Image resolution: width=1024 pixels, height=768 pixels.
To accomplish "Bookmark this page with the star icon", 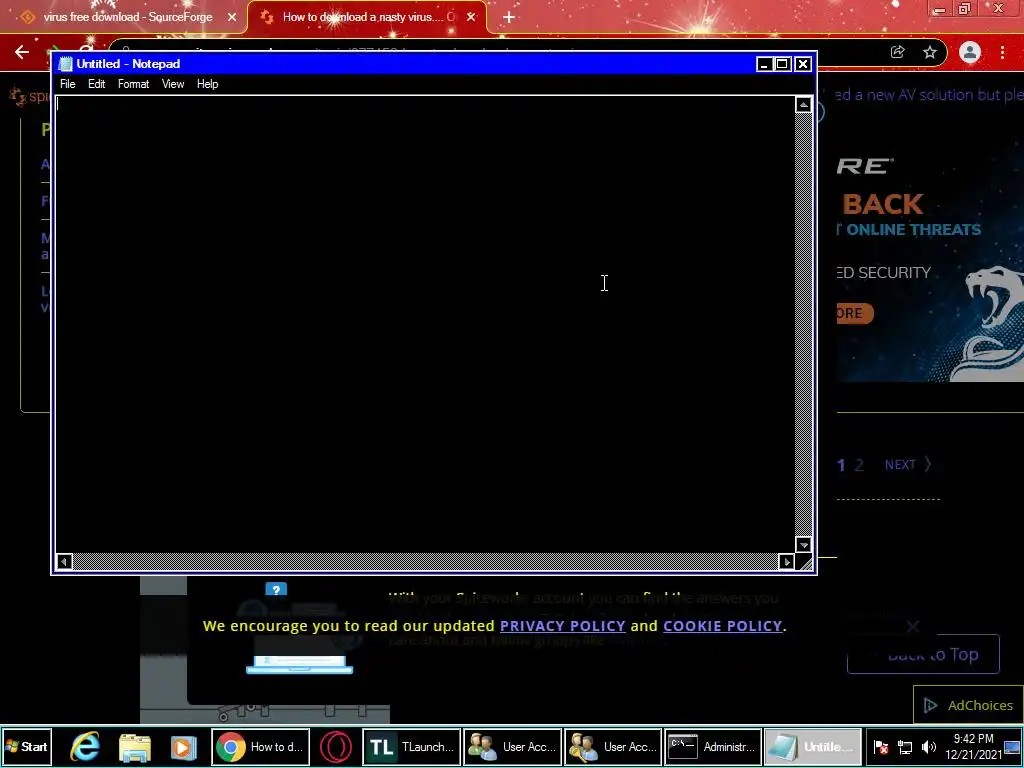I will 930,52.
